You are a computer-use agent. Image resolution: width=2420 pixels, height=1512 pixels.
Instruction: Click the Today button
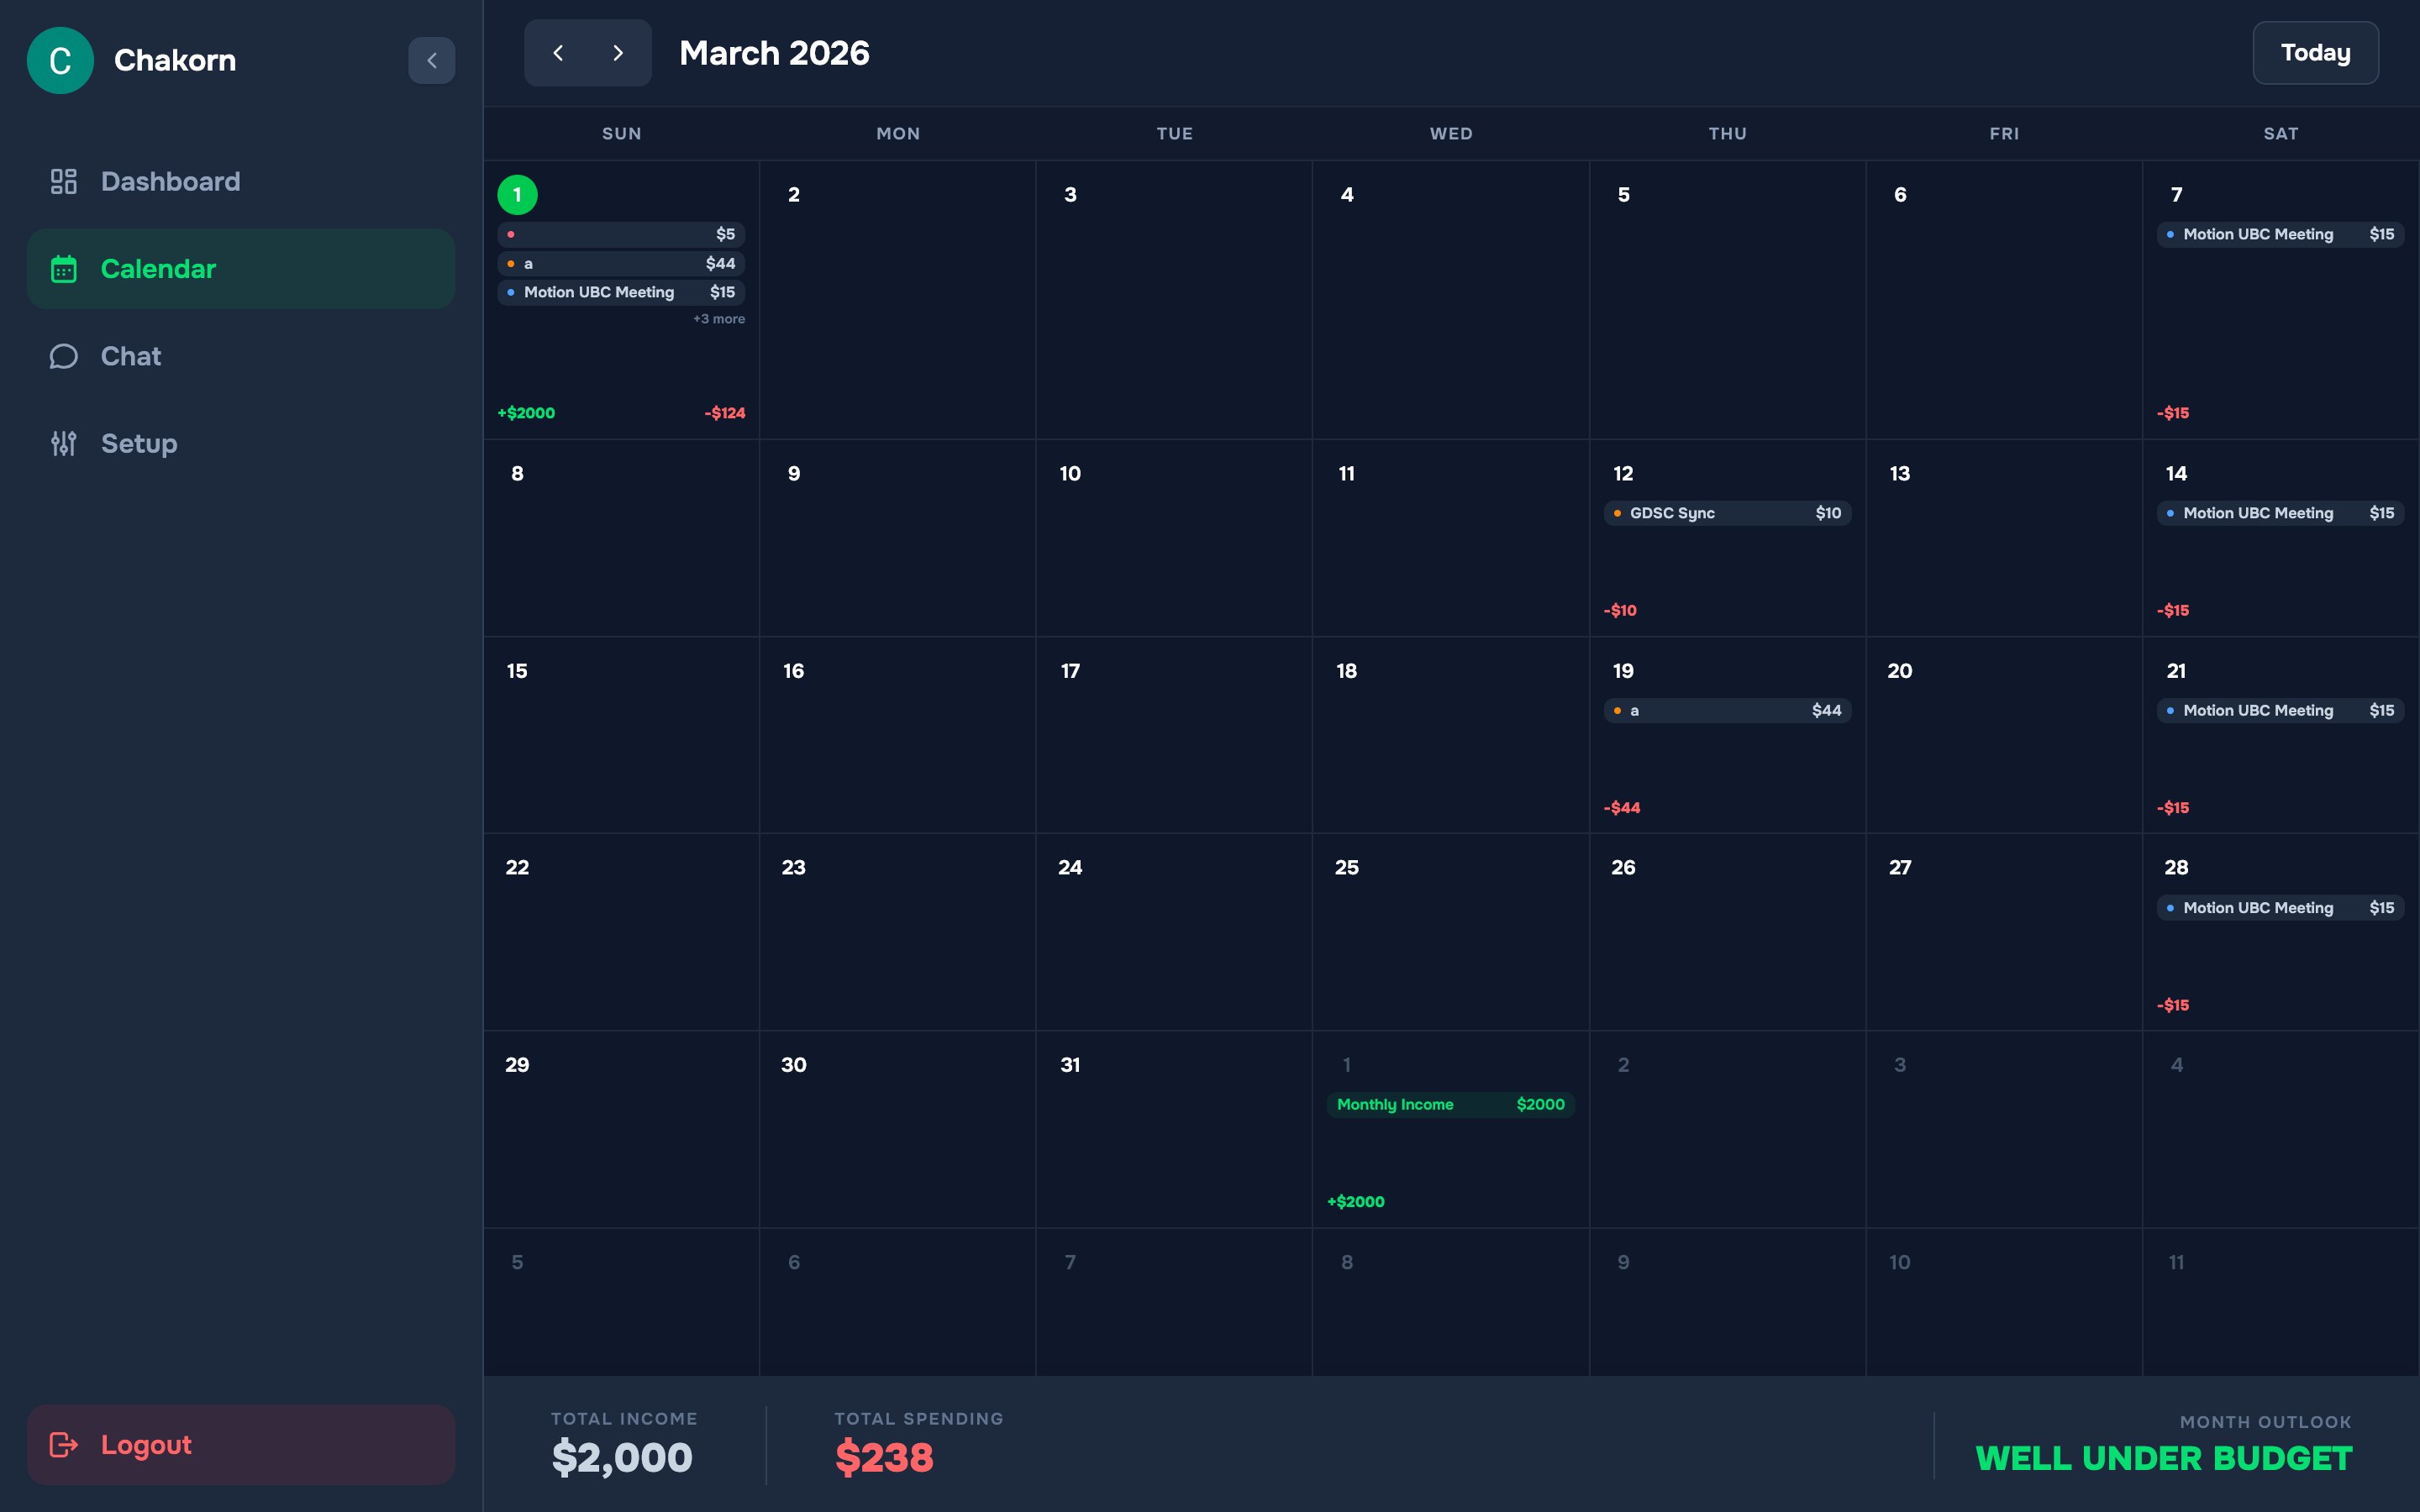tap(2314, 53)
